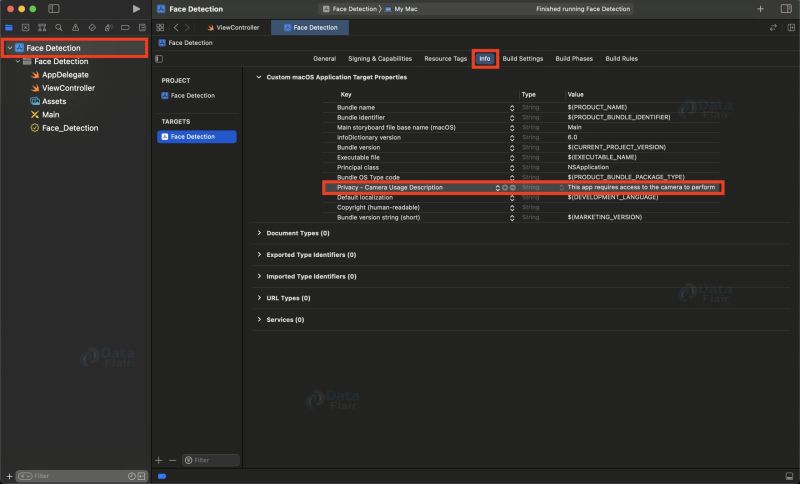The width and height of the screenshot is (800, 484).
Task: Collapse Custom macOS Application Target Properties
Action: click(259, 77)
